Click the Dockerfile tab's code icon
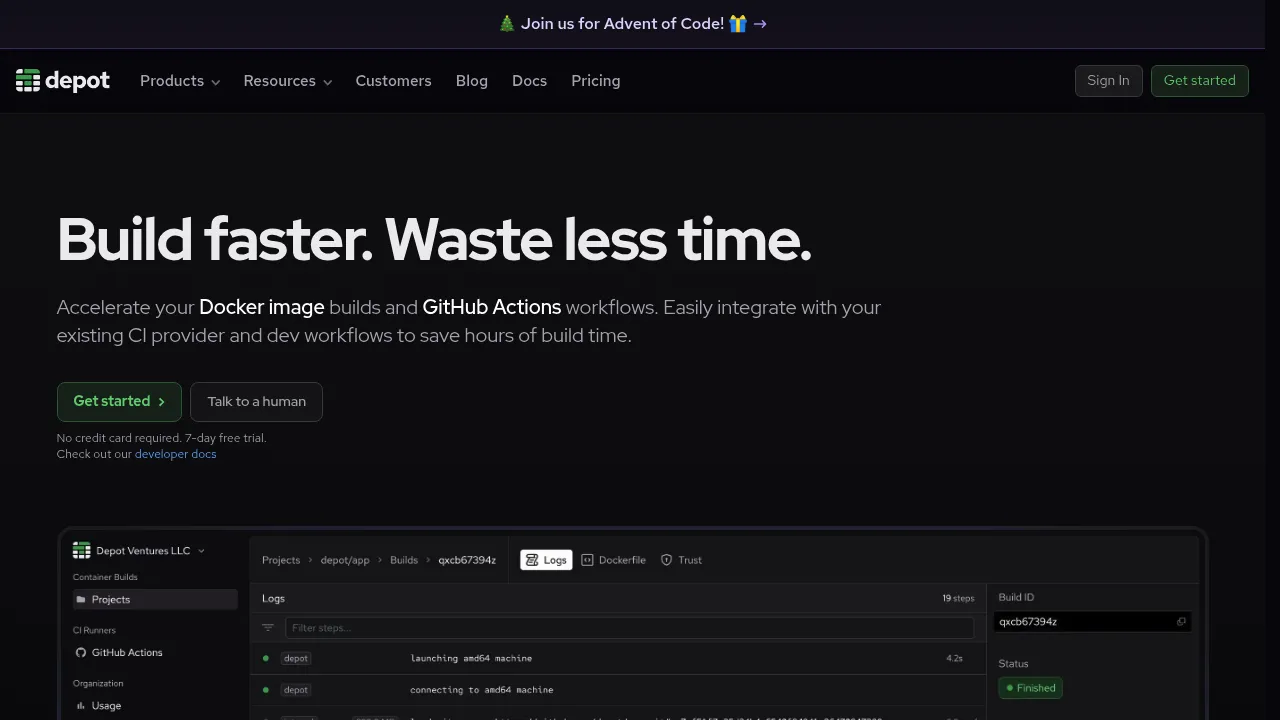 click(587, 560)
